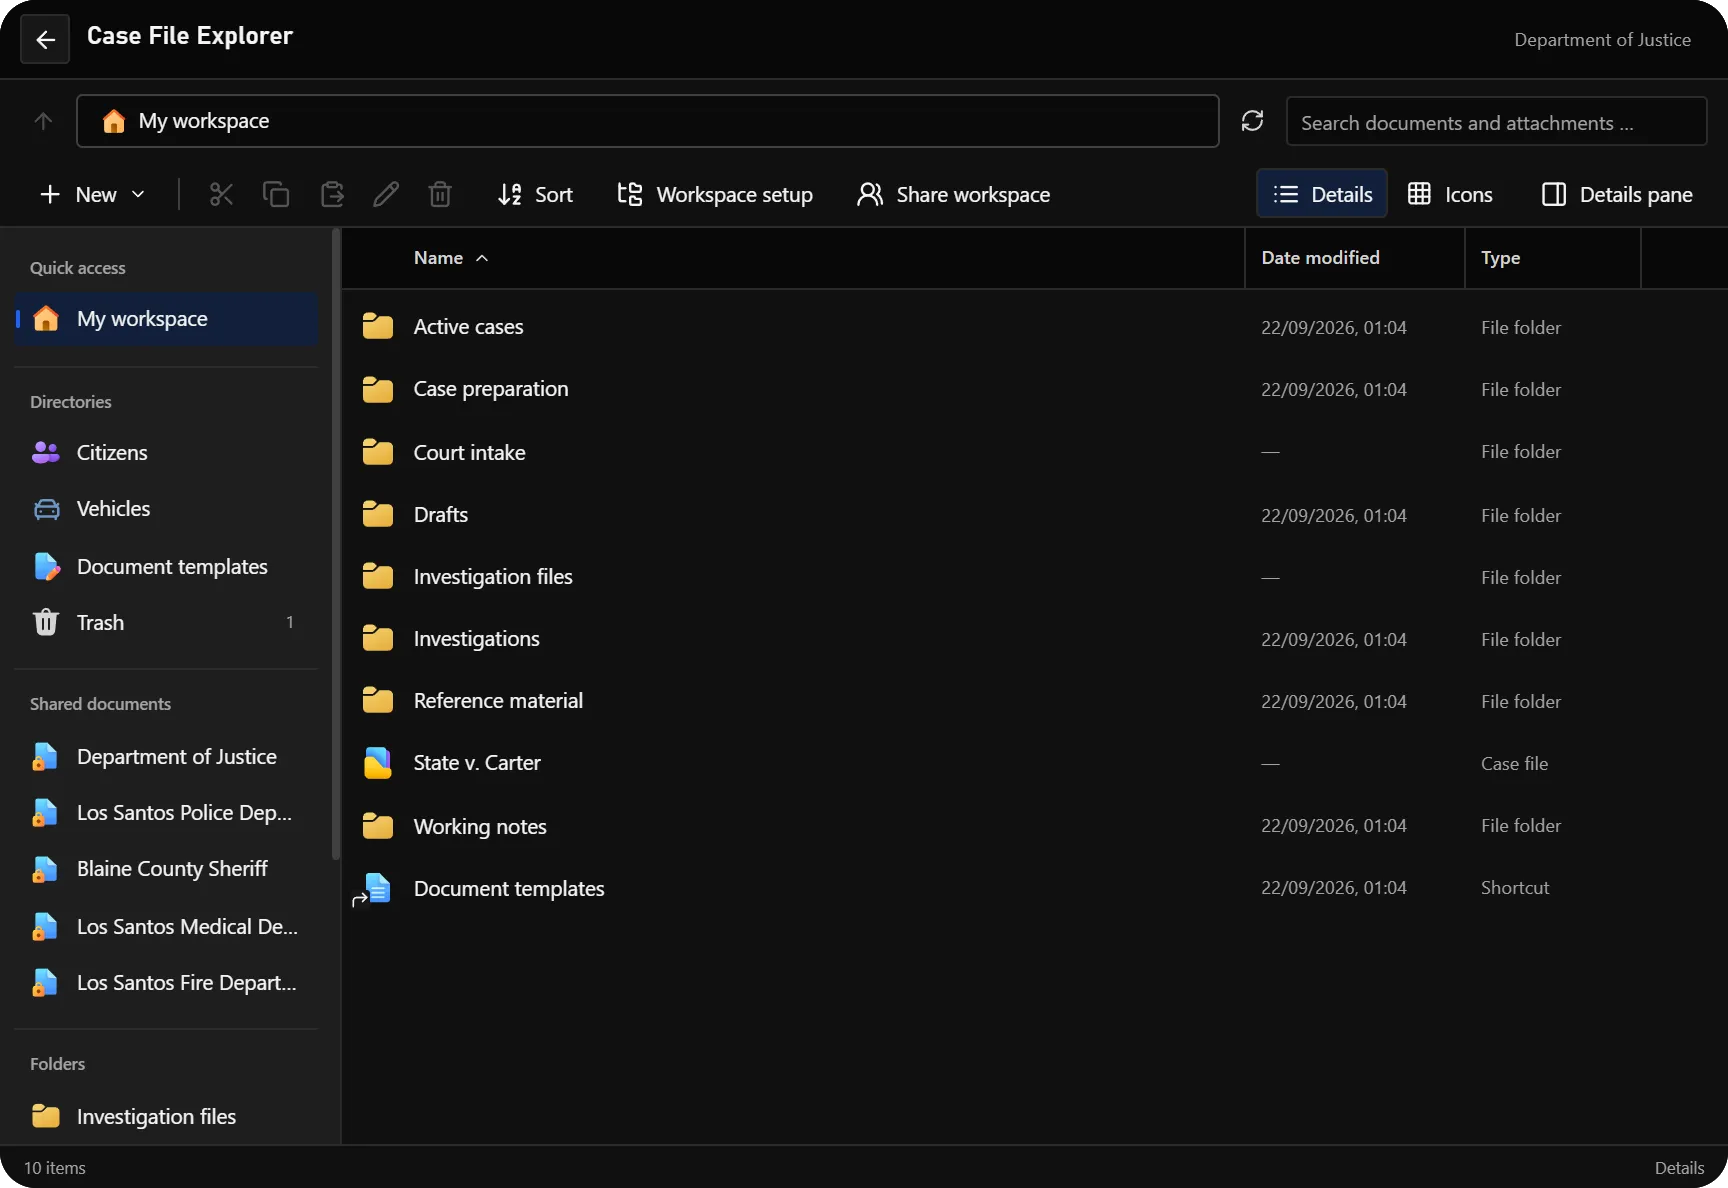The height and width of the screenshot is (1188, 1728).
Task: Click the Court intake name
Action: point(469,453)
